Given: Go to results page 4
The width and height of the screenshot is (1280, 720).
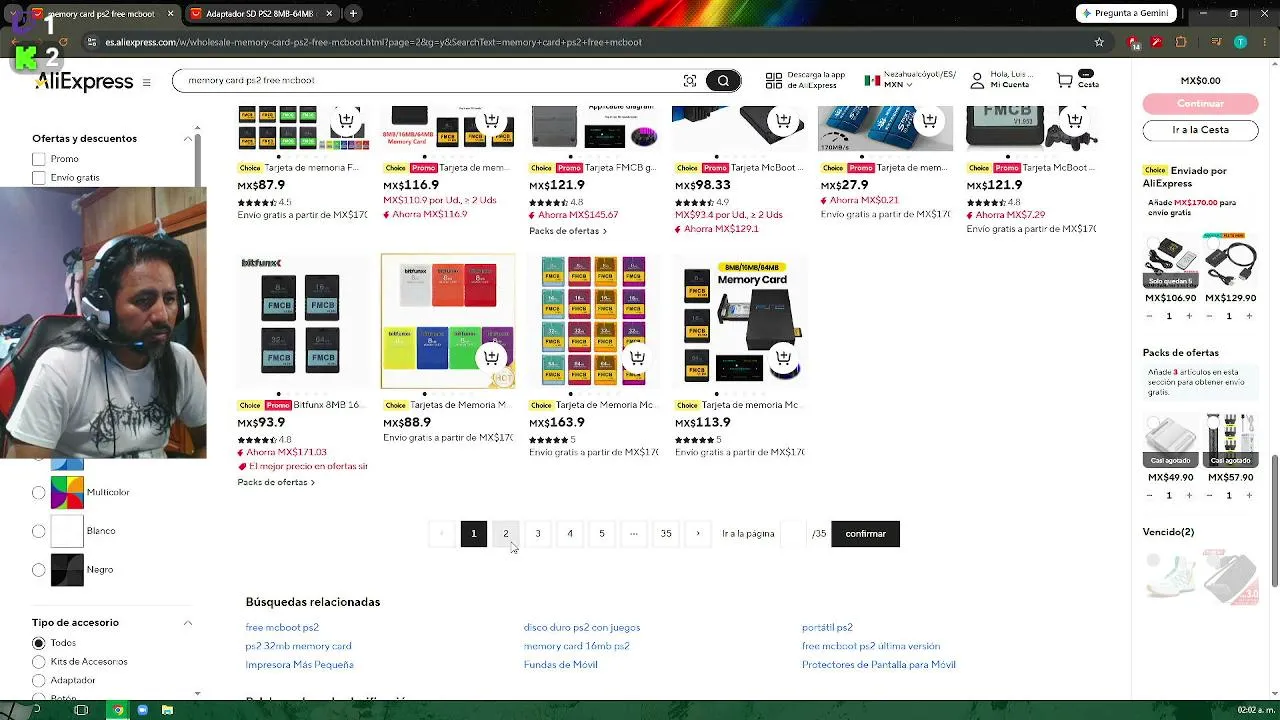Looking at the screenshot, I should pos(570,534).
